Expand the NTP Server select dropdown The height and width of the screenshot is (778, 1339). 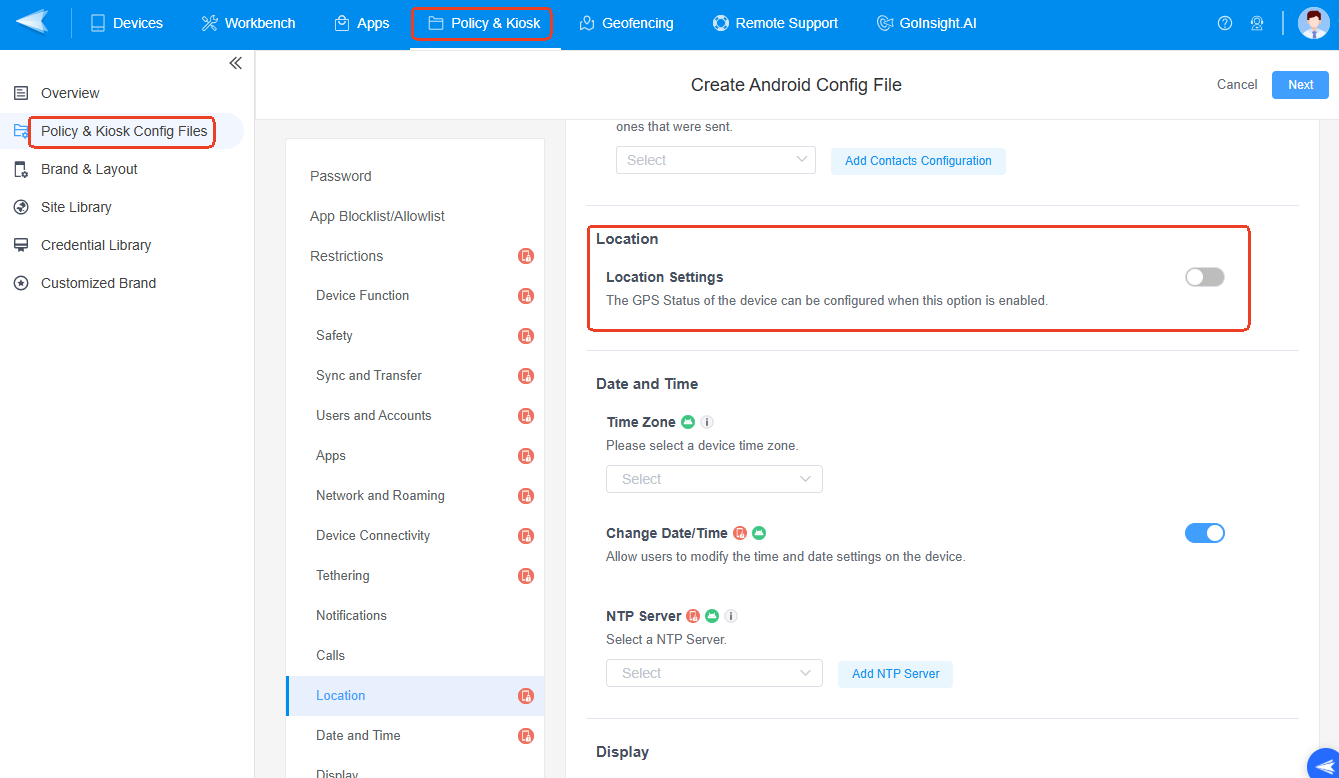point(714,673)
